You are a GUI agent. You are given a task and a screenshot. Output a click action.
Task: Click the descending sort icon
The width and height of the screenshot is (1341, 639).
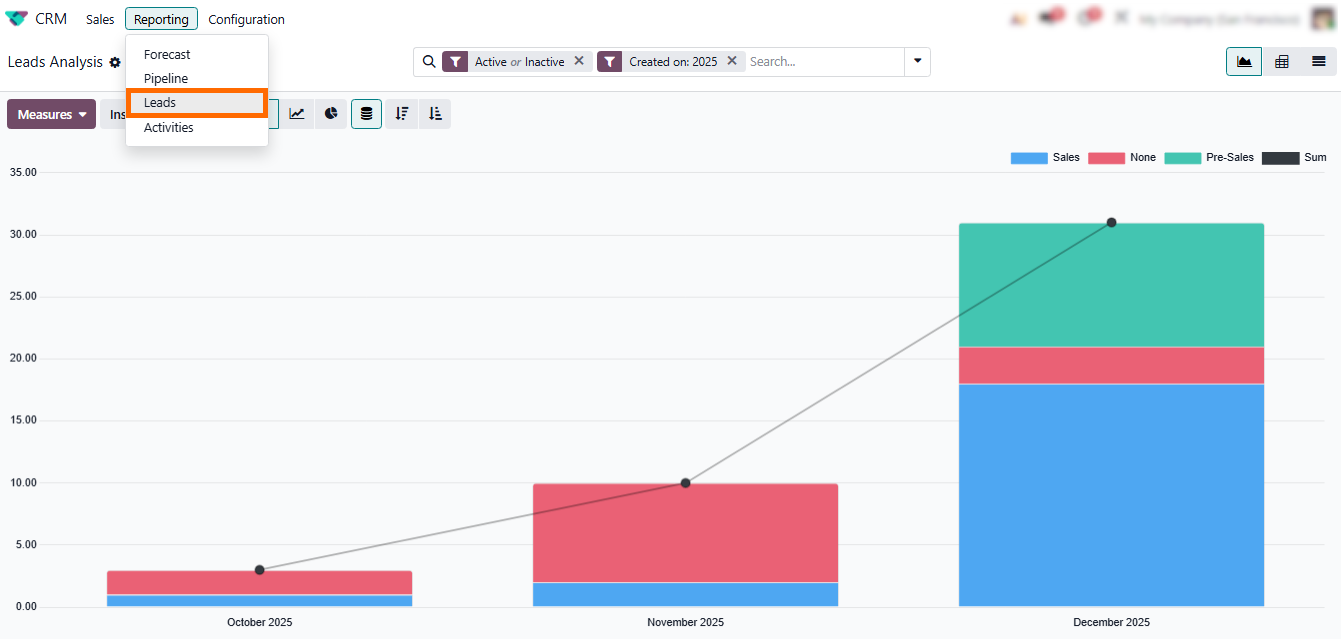(402, 114)
